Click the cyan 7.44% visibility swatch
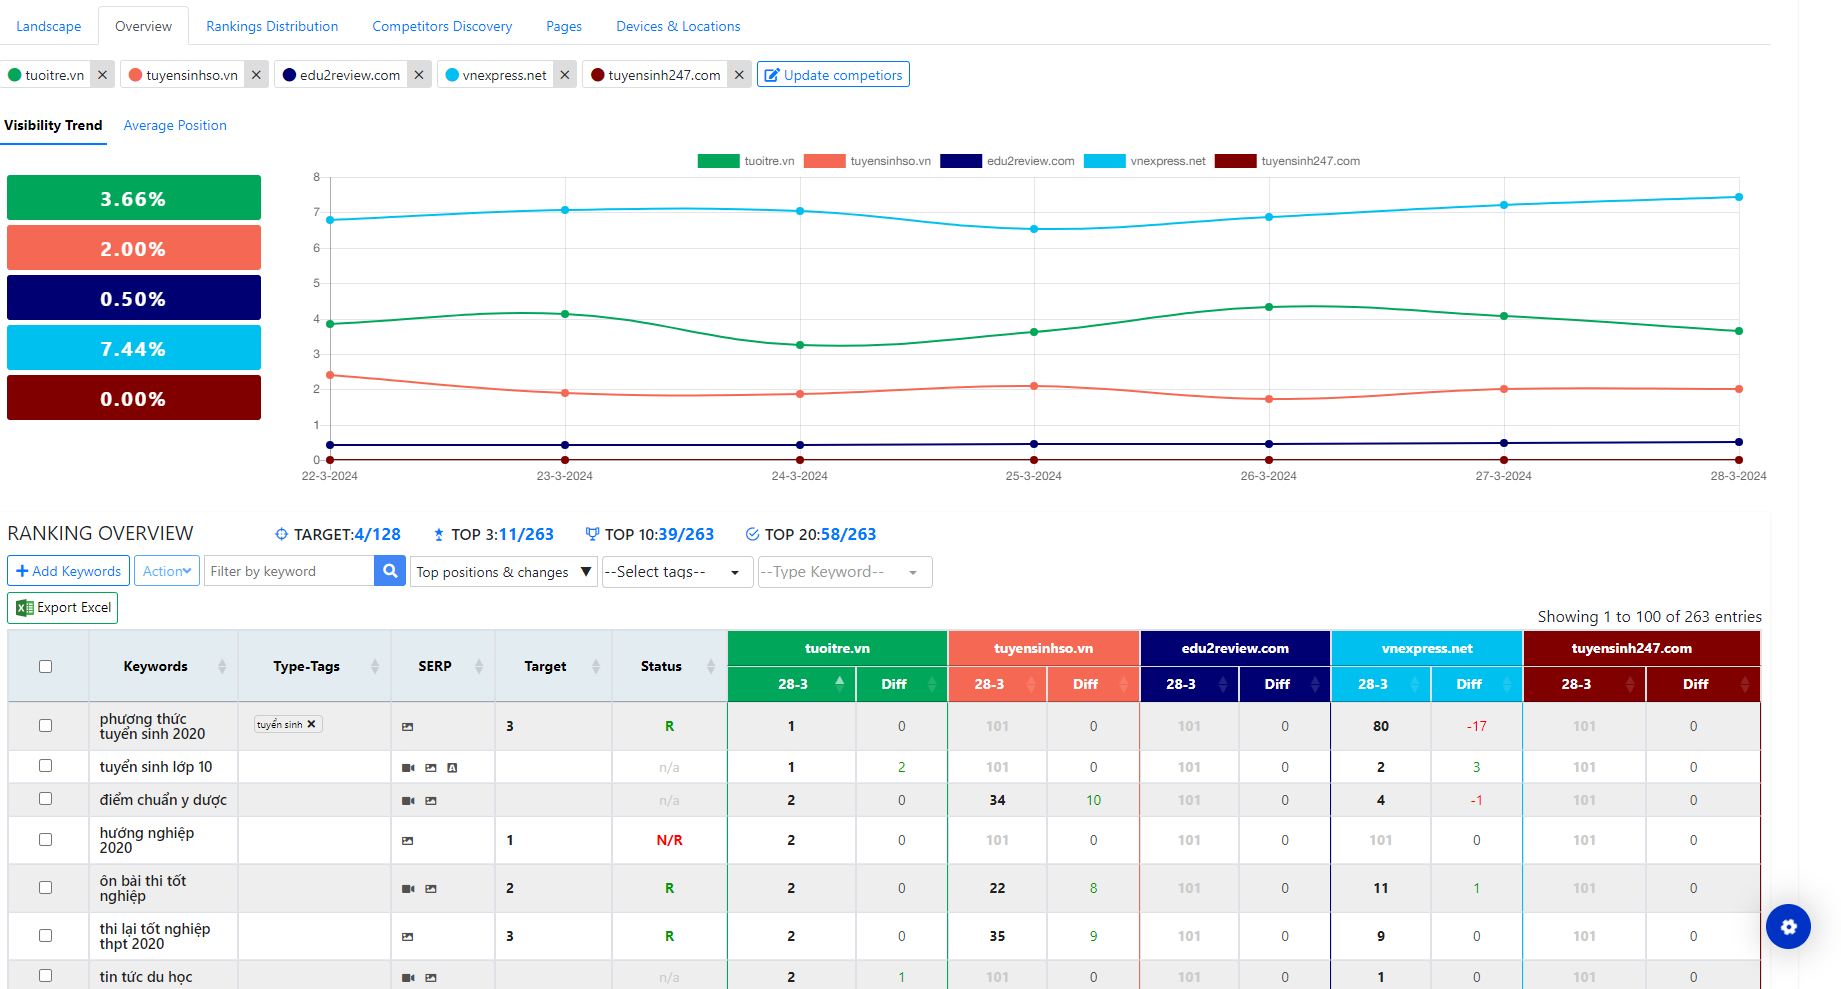The width and height of the screenshot is (1841, 989). (134, 348)
